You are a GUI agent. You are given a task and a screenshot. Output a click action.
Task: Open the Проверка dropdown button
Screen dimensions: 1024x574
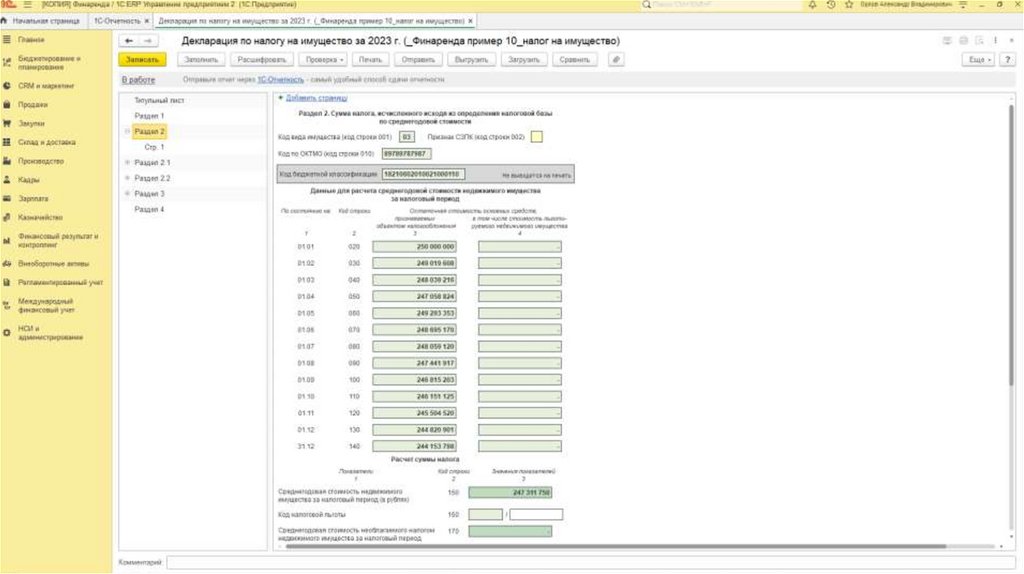click(325, 60)
